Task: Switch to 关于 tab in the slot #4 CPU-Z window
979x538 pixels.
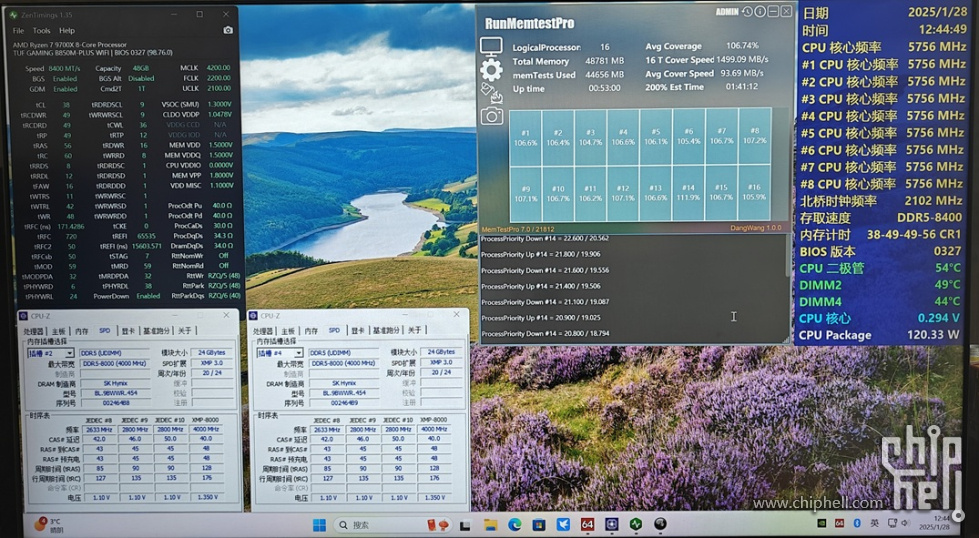Action: [x=415, y=330]
